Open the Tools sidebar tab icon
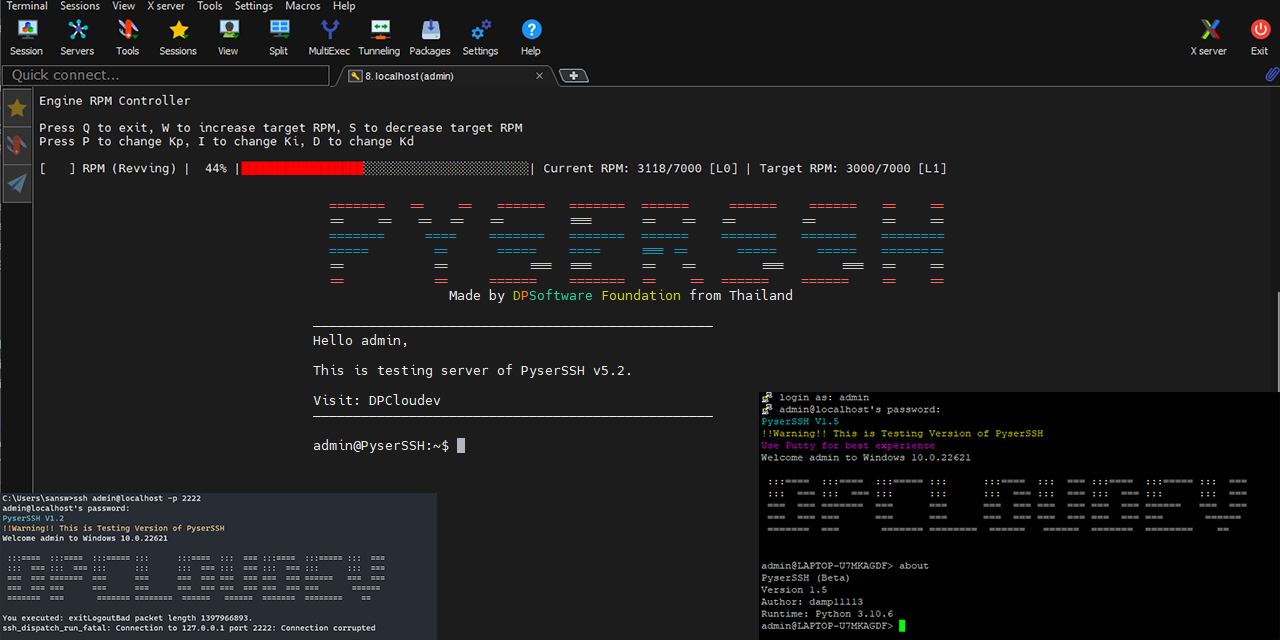This screenshot has height=640, width=1280. tap(17, 145)
